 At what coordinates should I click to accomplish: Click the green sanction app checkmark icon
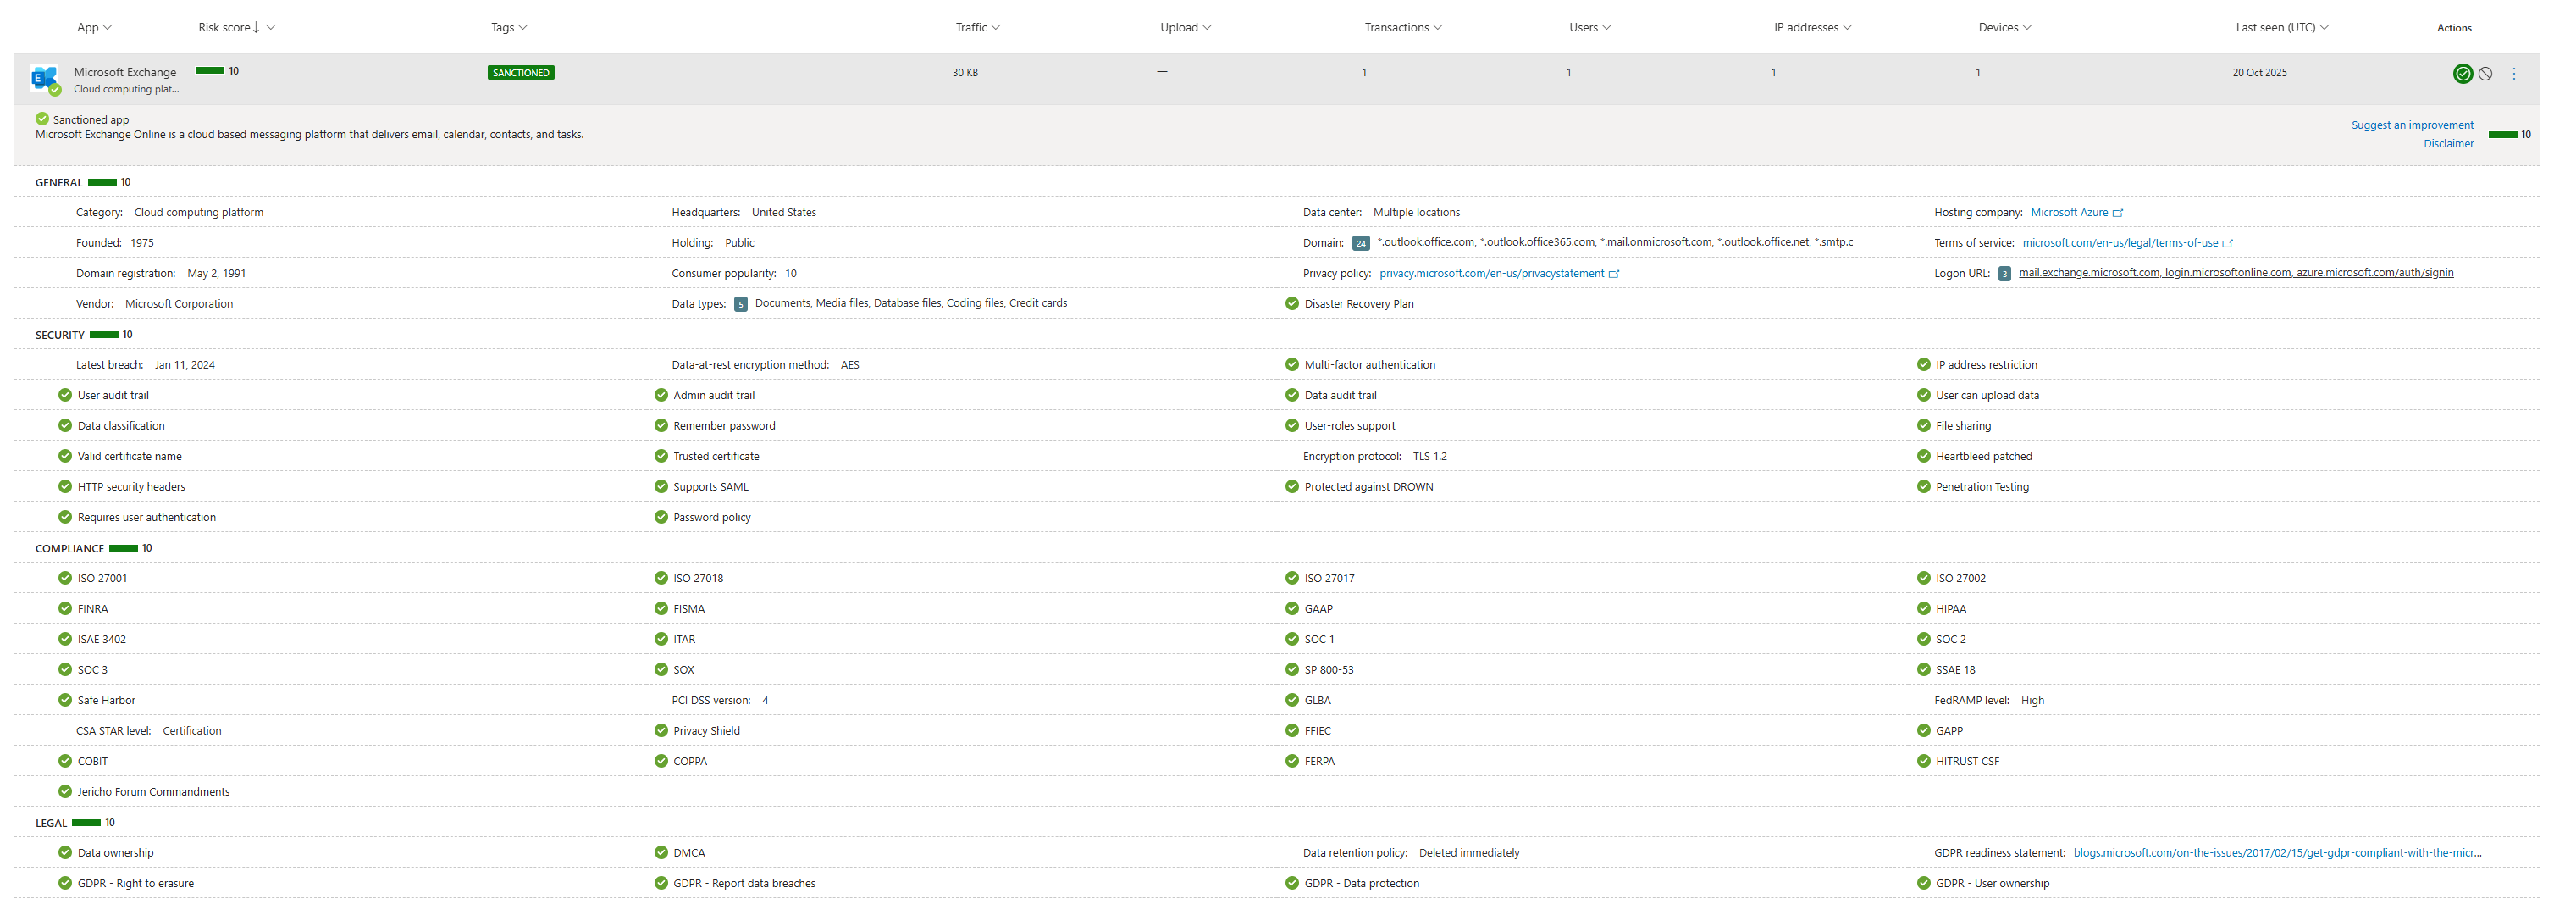(x=2462, y=74)
